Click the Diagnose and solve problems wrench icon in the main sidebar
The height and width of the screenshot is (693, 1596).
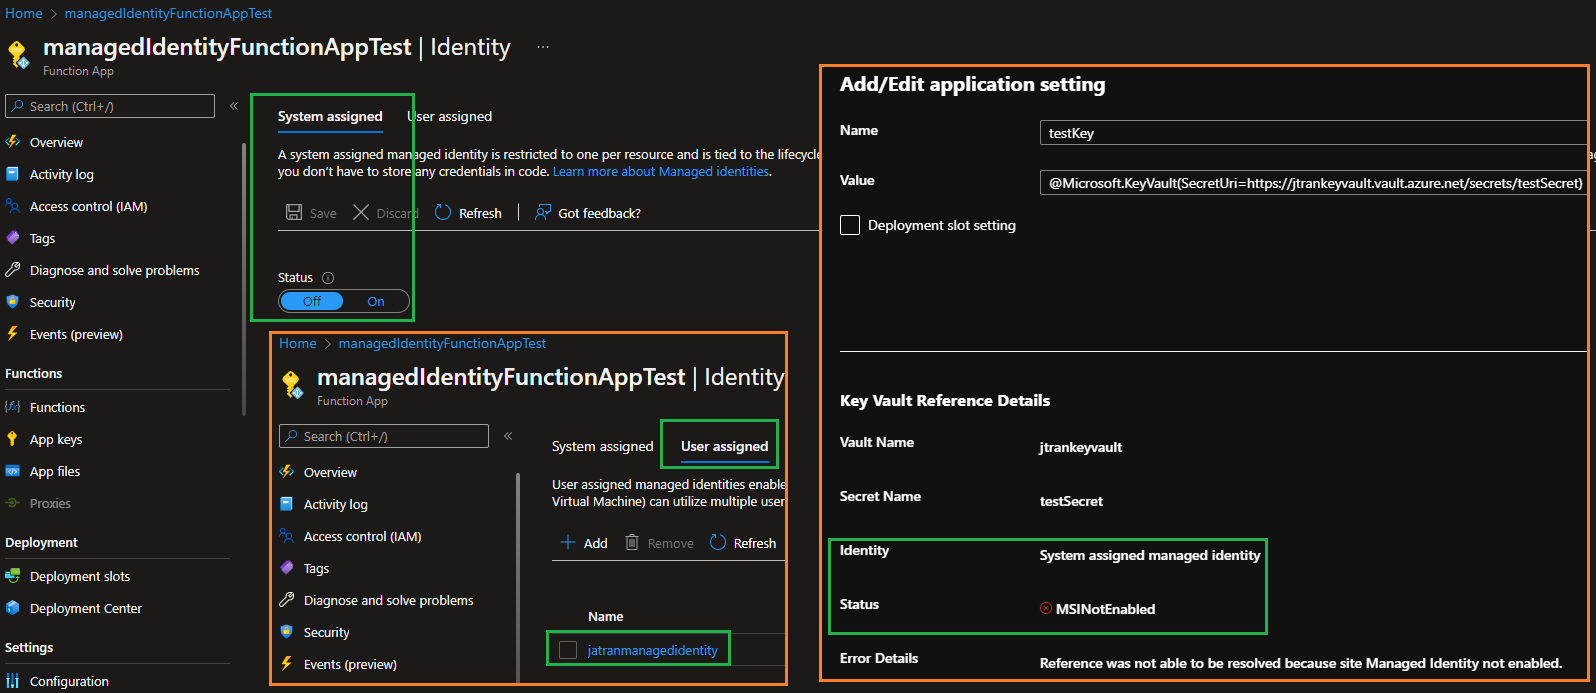(13, 270)
